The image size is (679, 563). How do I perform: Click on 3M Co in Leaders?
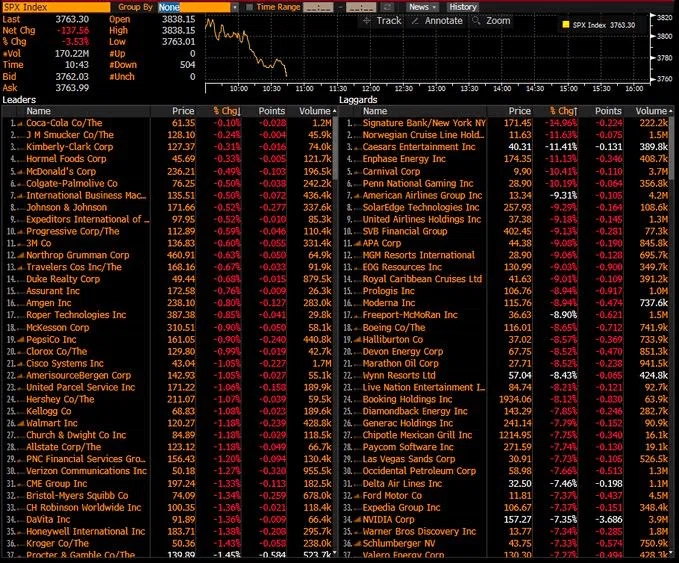(x=39, y=243)
